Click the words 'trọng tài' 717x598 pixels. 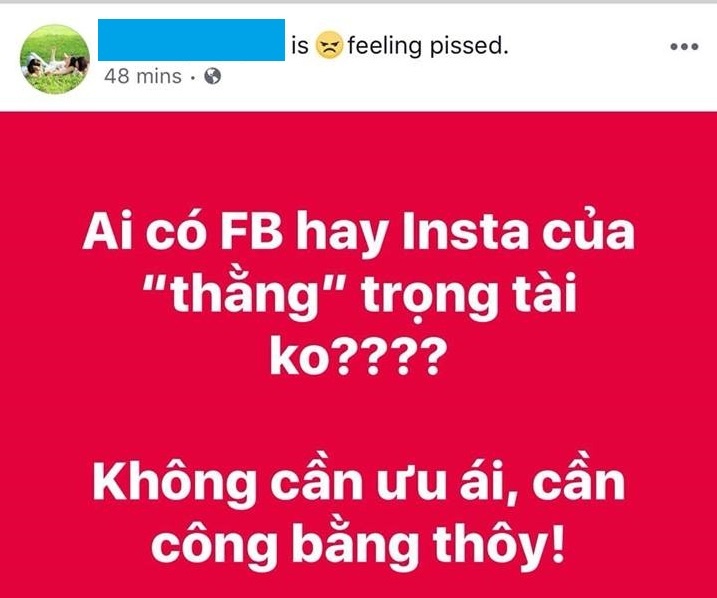coord(469,294)
